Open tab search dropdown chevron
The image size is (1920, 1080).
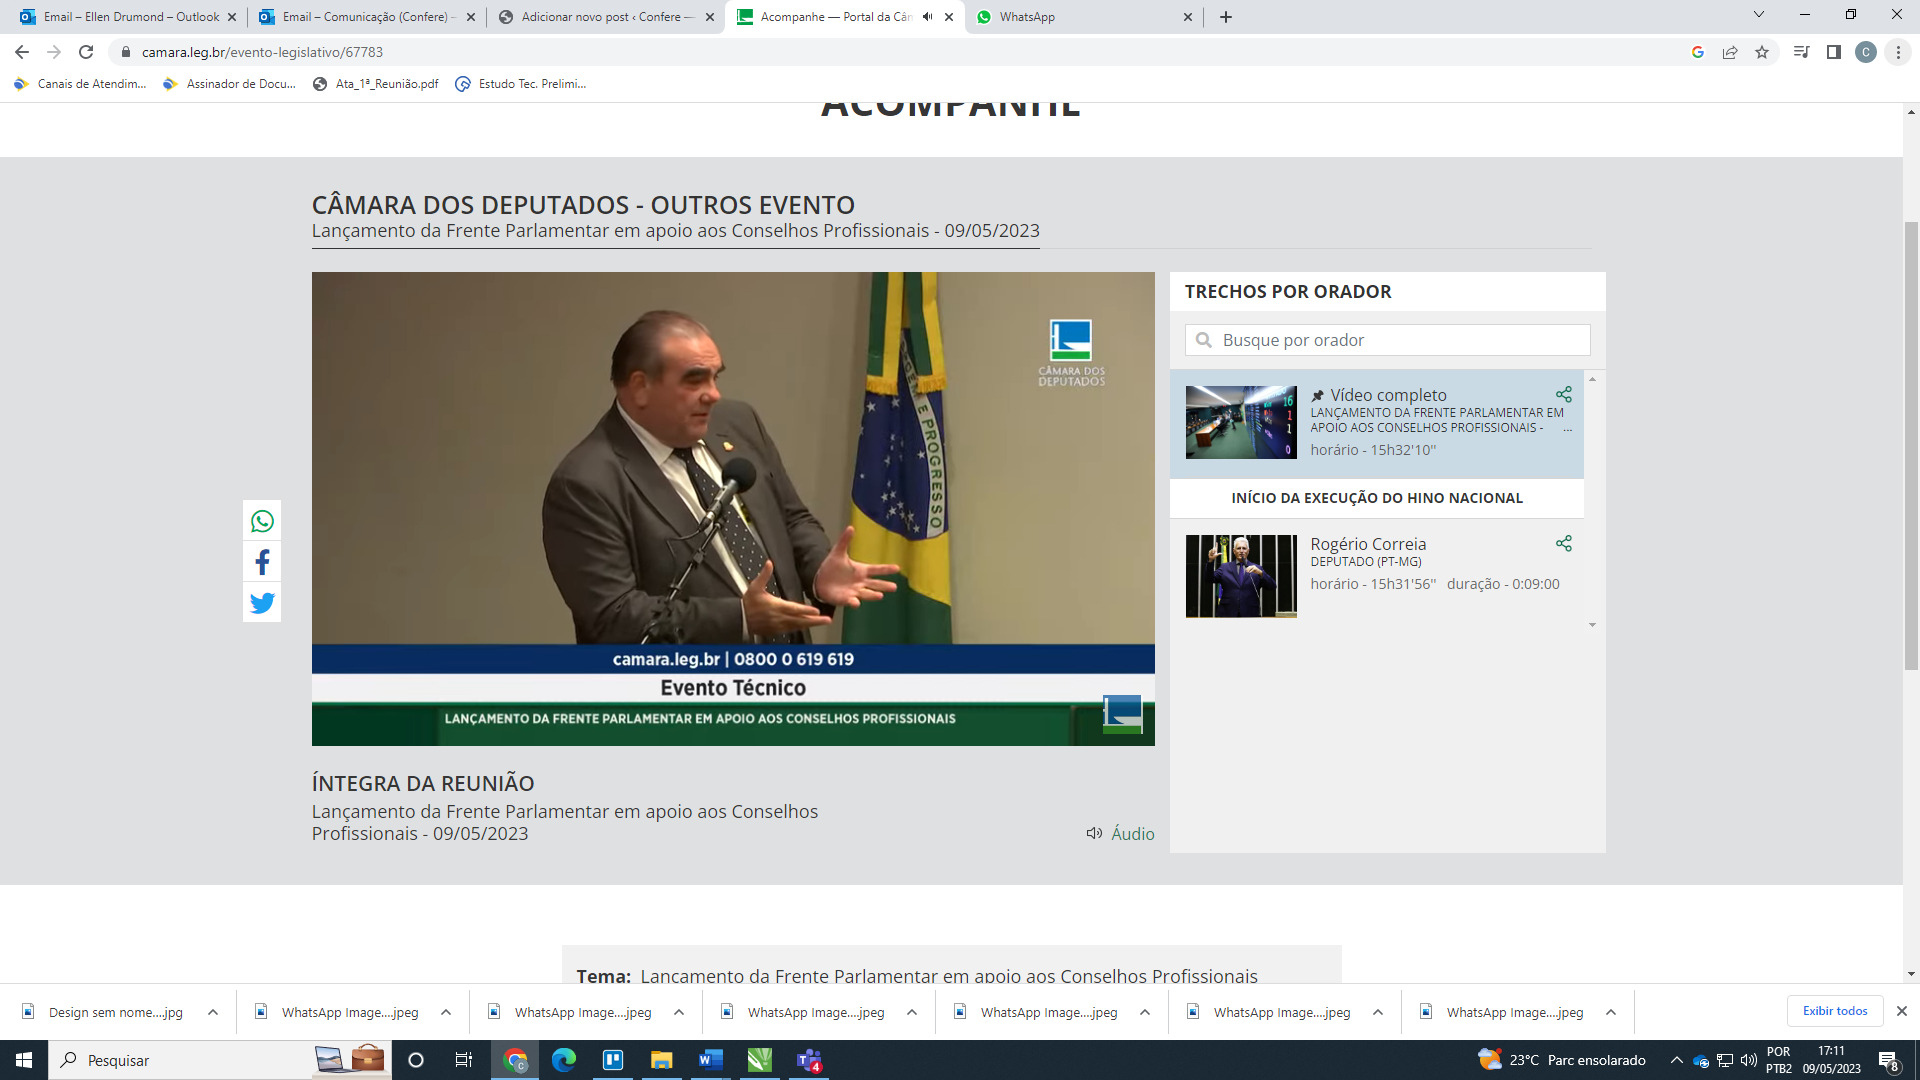pyautogui.click(x=1758, y=15)
